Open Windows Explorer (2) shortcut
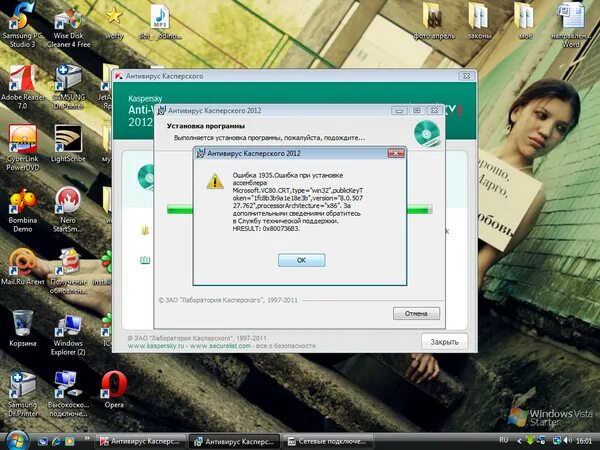Viewport: 600px width, 450px height. (x=68, y=335)
